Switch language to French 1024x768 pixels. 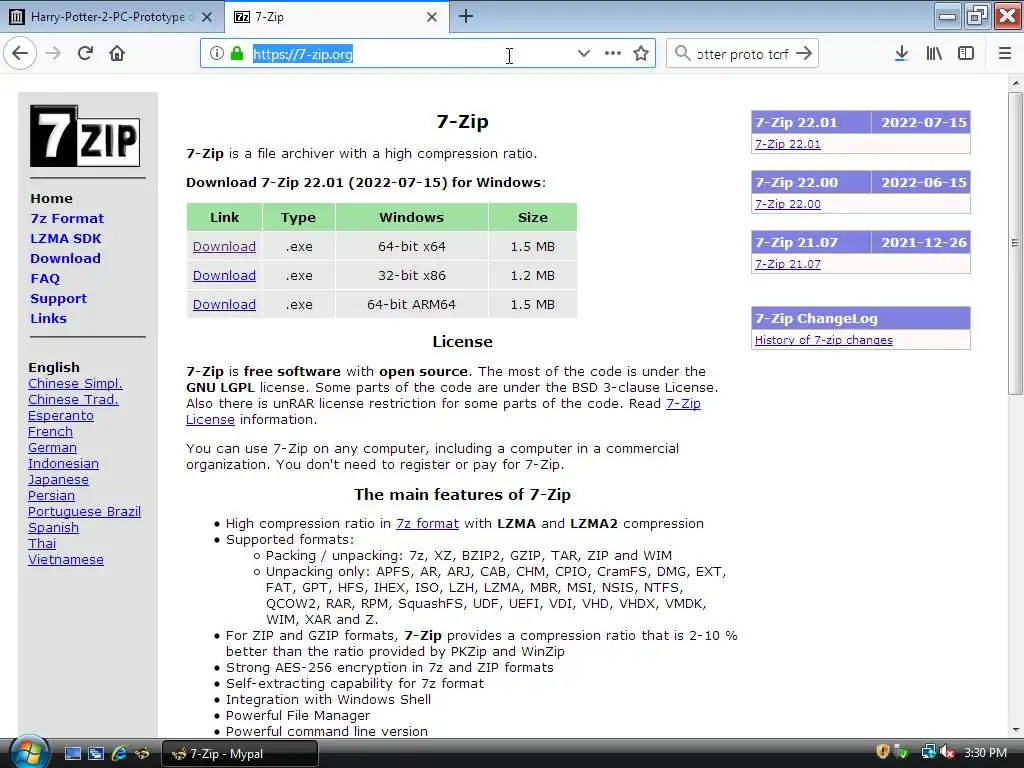(x=50, y=432)
